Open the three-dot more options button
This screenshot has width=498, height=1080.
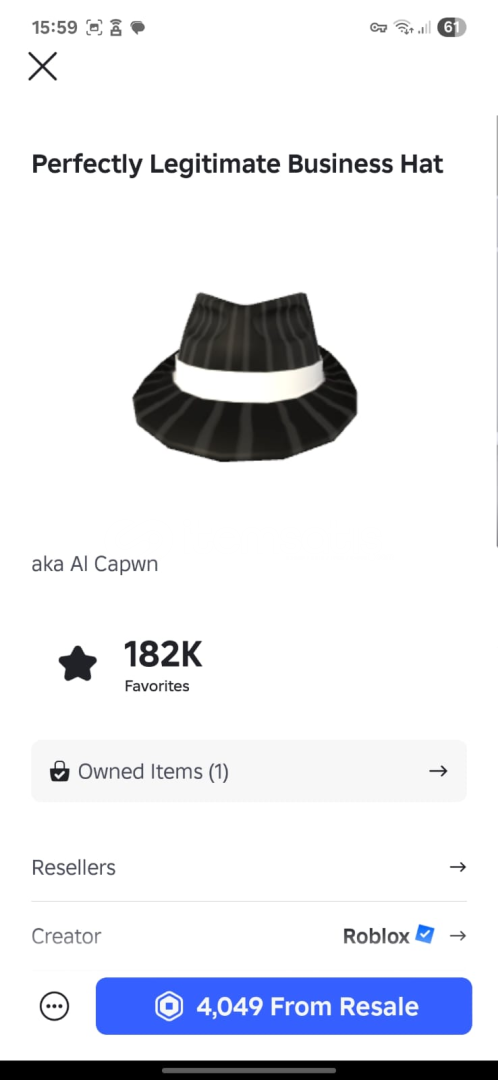pyautogui.click(x=54, y=1006)
